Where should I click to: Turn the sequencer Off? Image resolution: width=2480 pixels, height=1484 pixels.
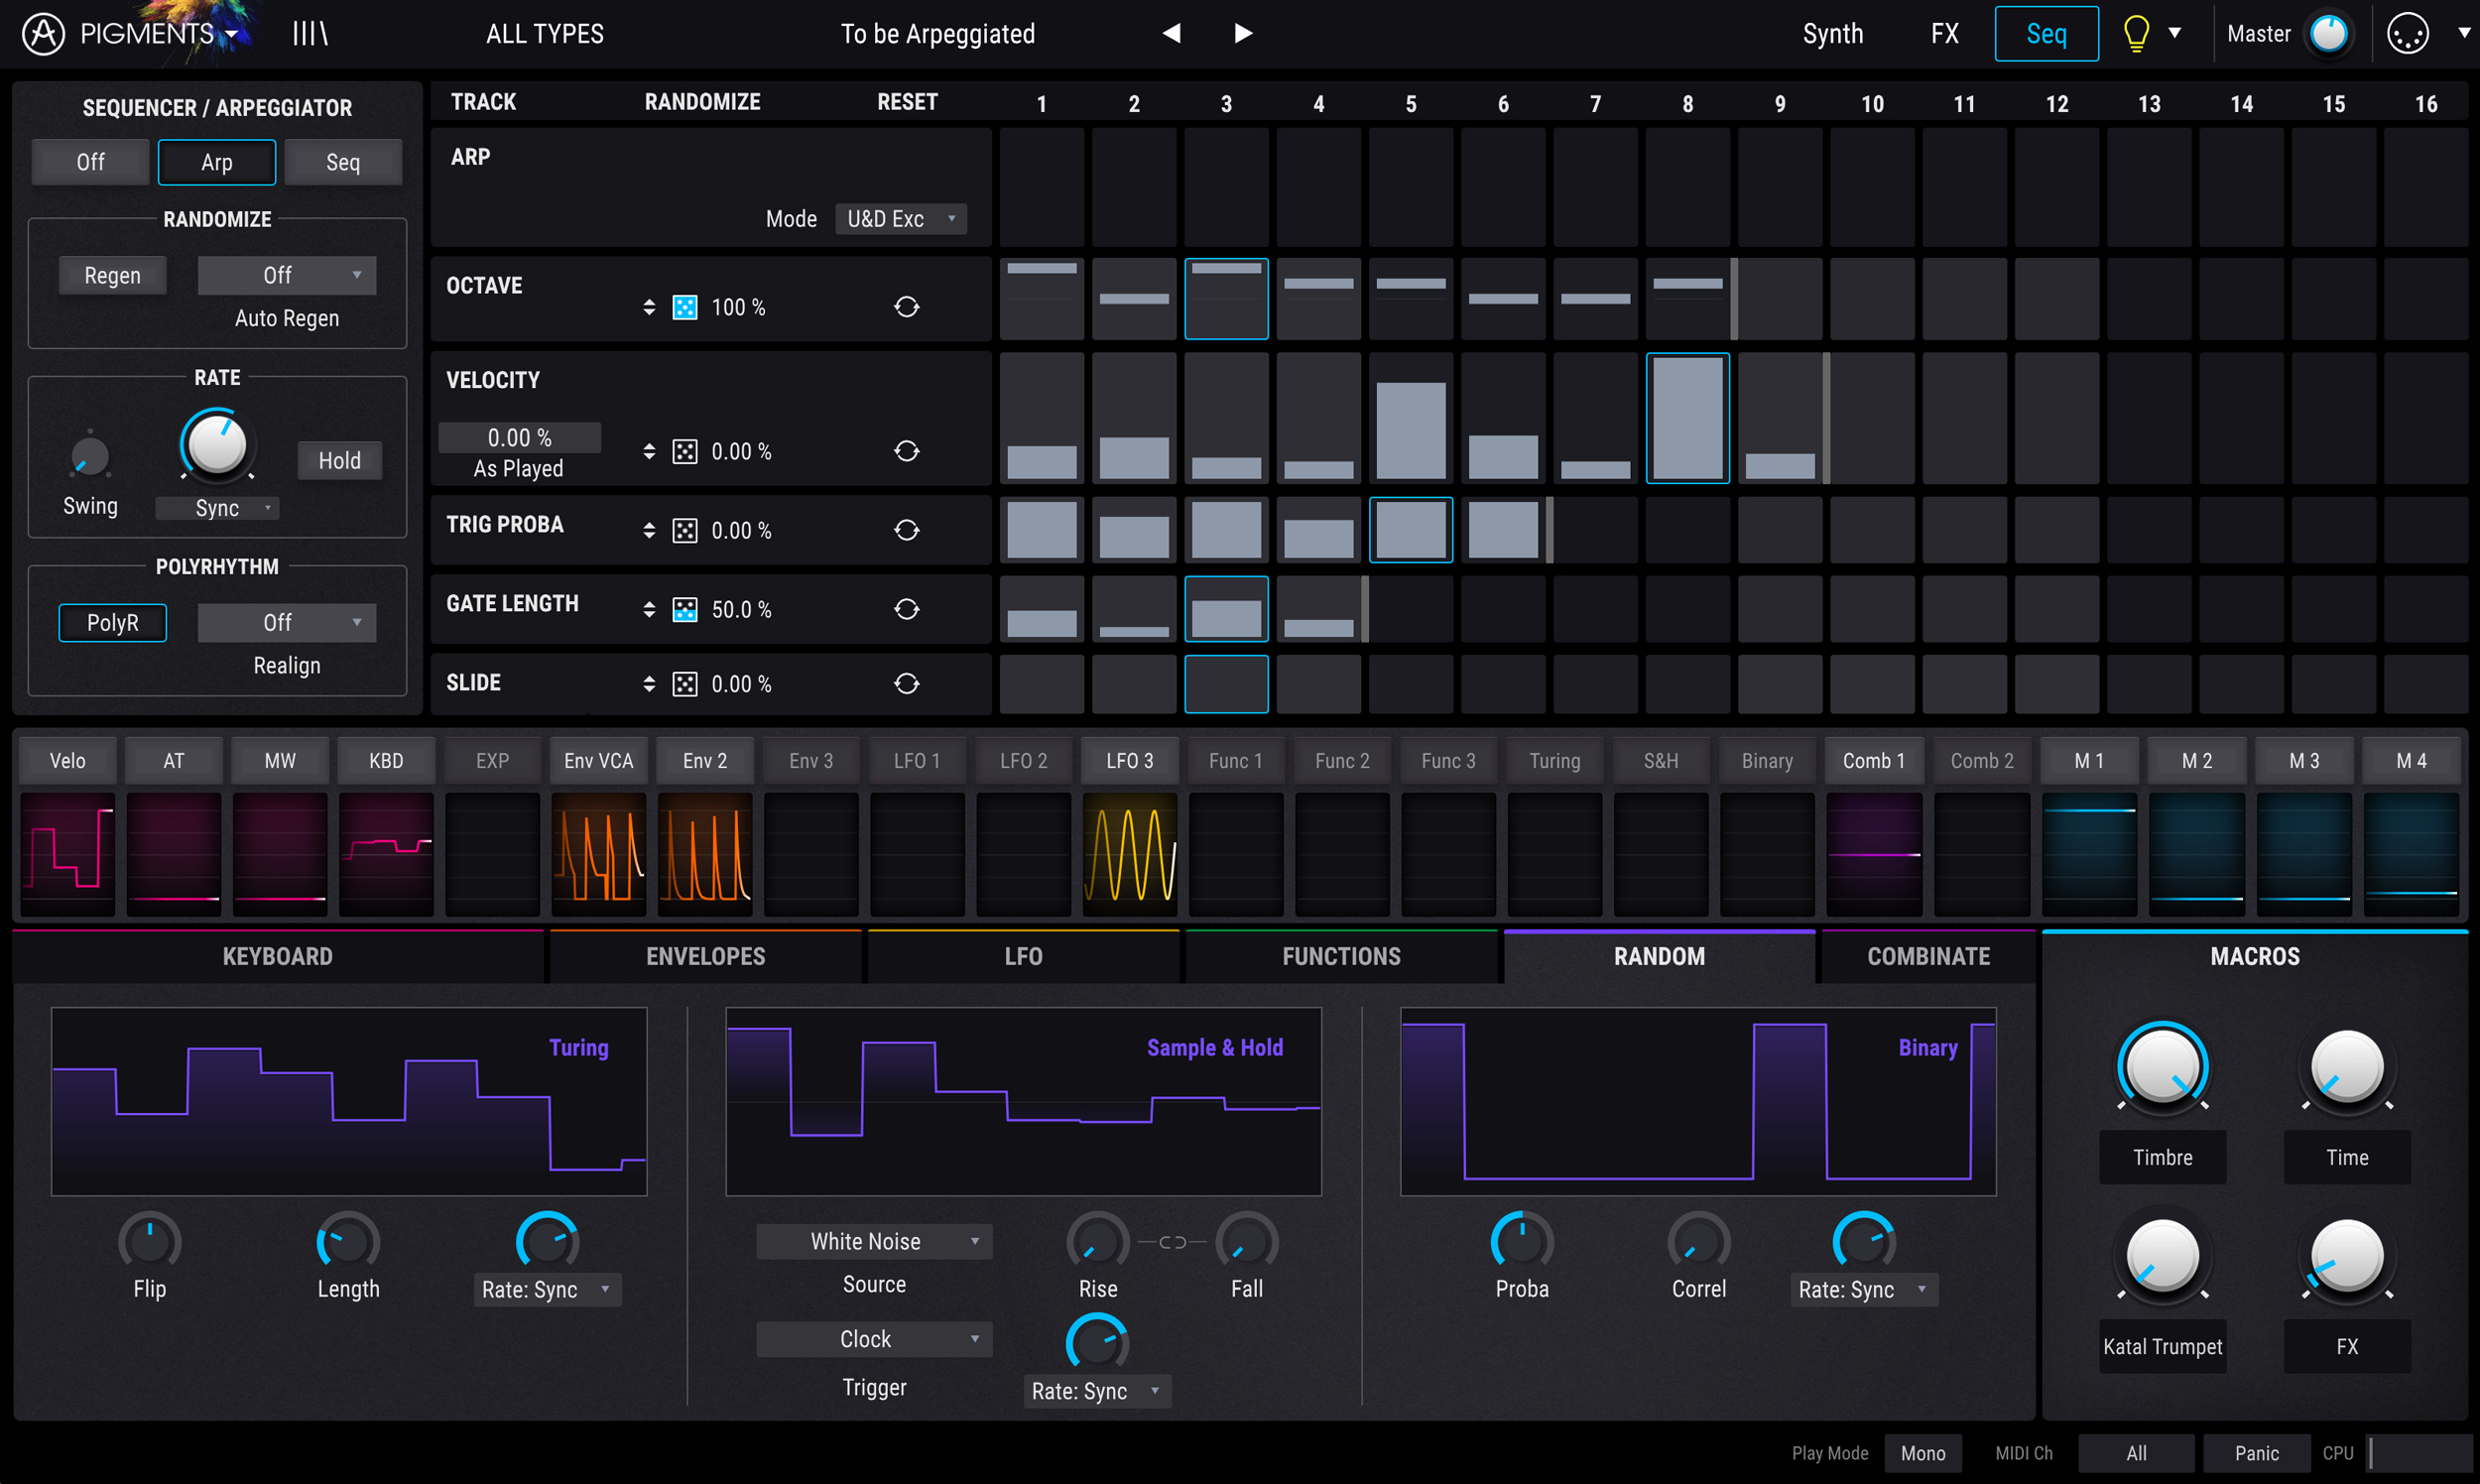(x=90, y=162)
